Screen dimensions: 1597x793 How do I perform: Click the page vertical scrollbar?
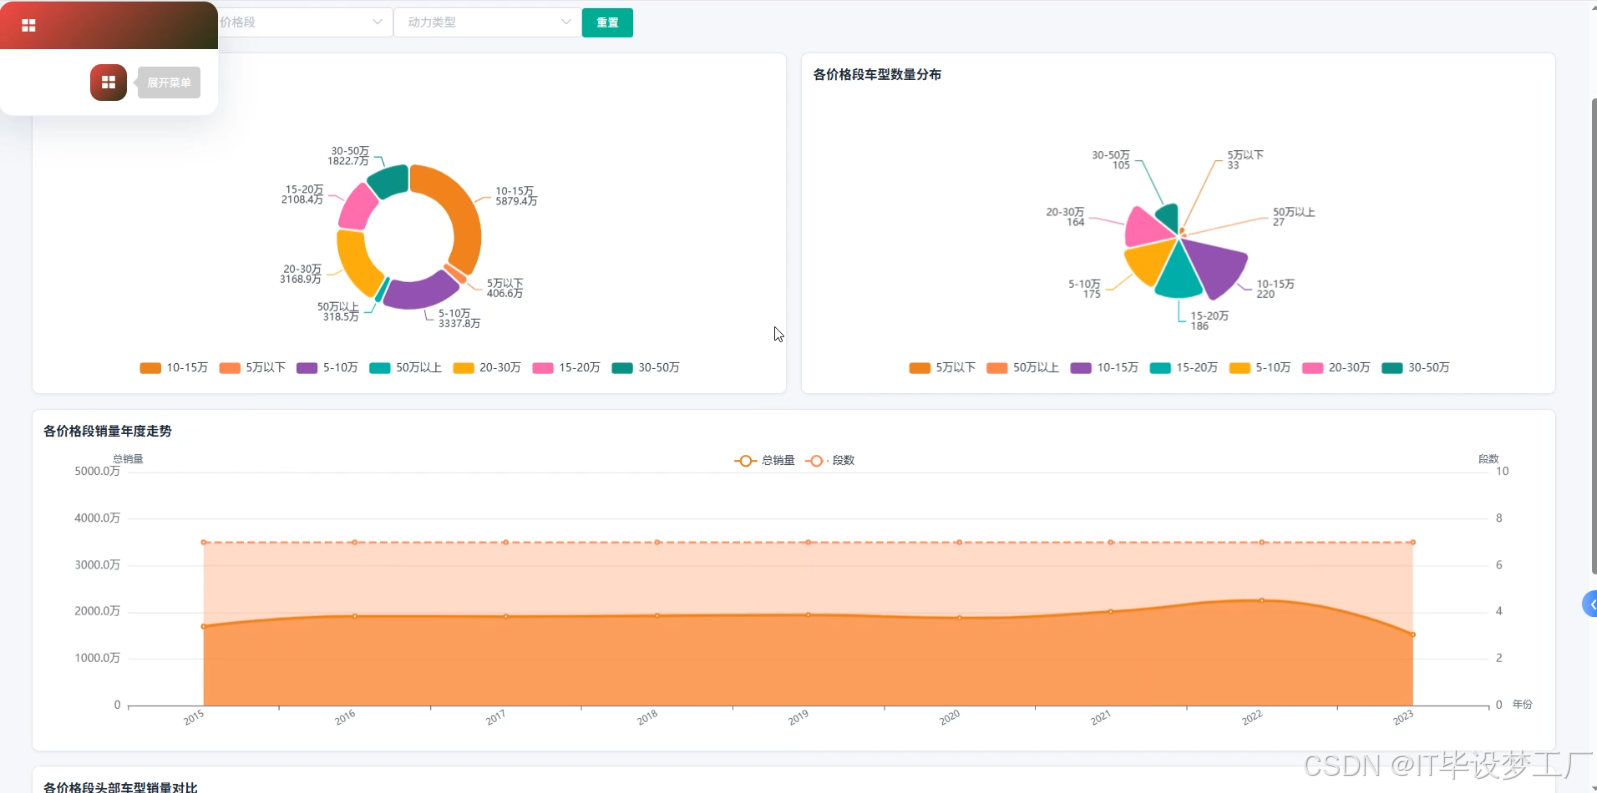coord(1594,337)
